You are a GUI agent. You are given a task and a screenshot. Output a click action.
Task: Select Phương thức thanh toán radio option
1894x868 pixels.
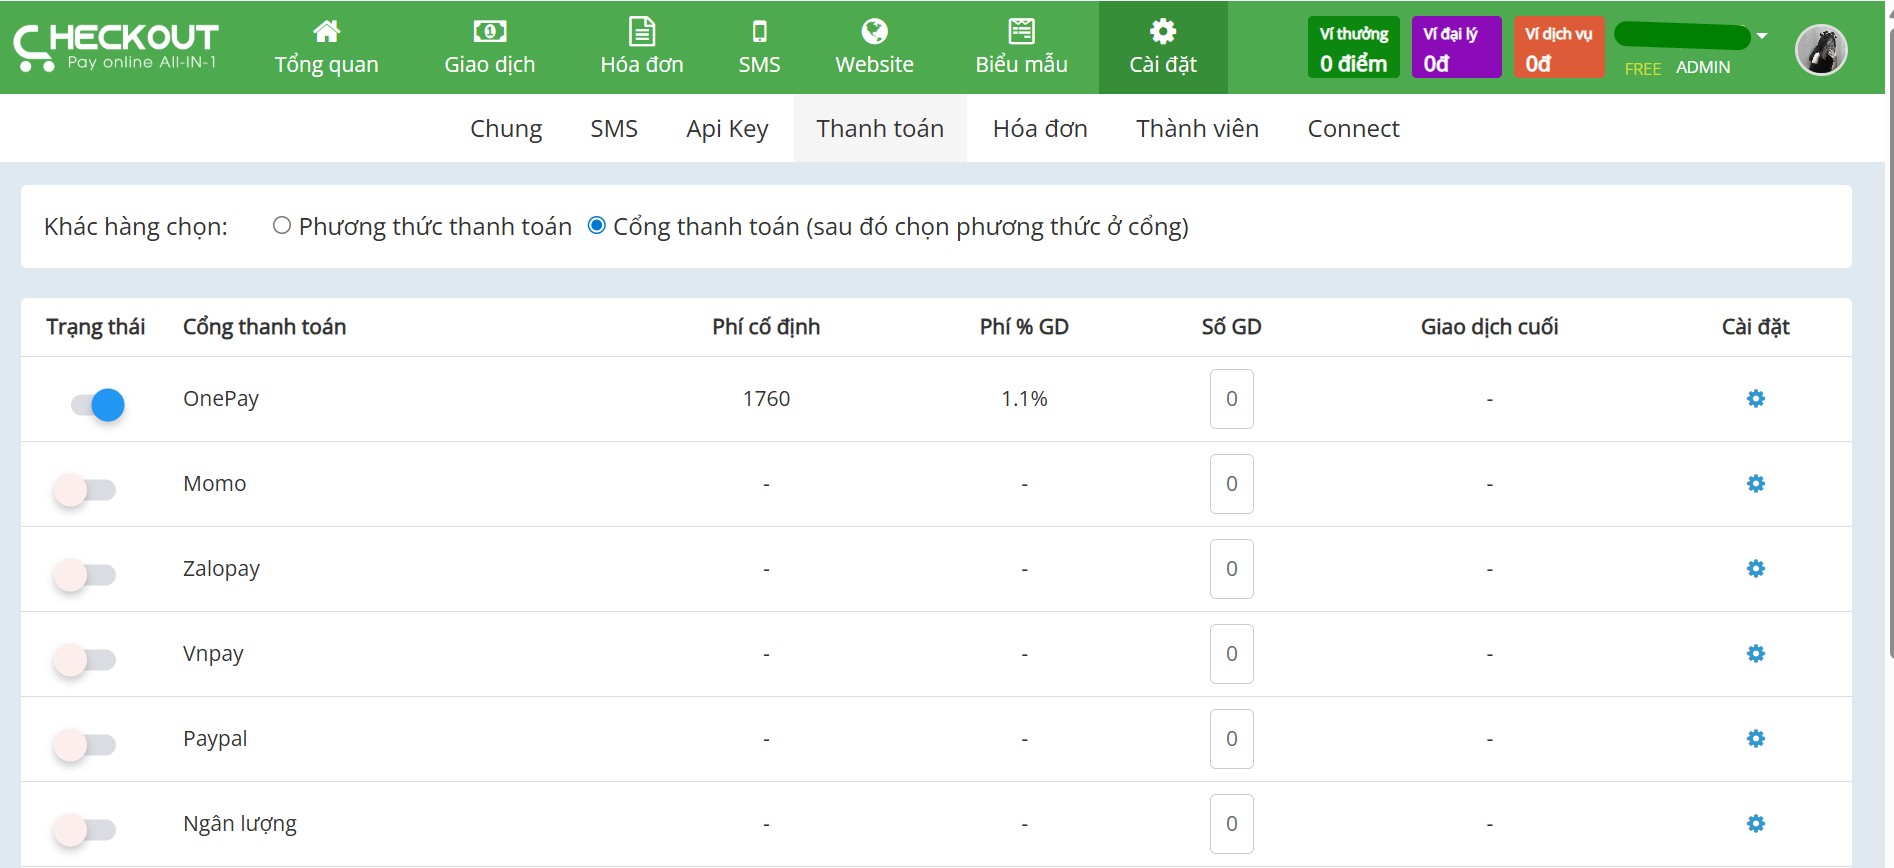coord(282,226)
